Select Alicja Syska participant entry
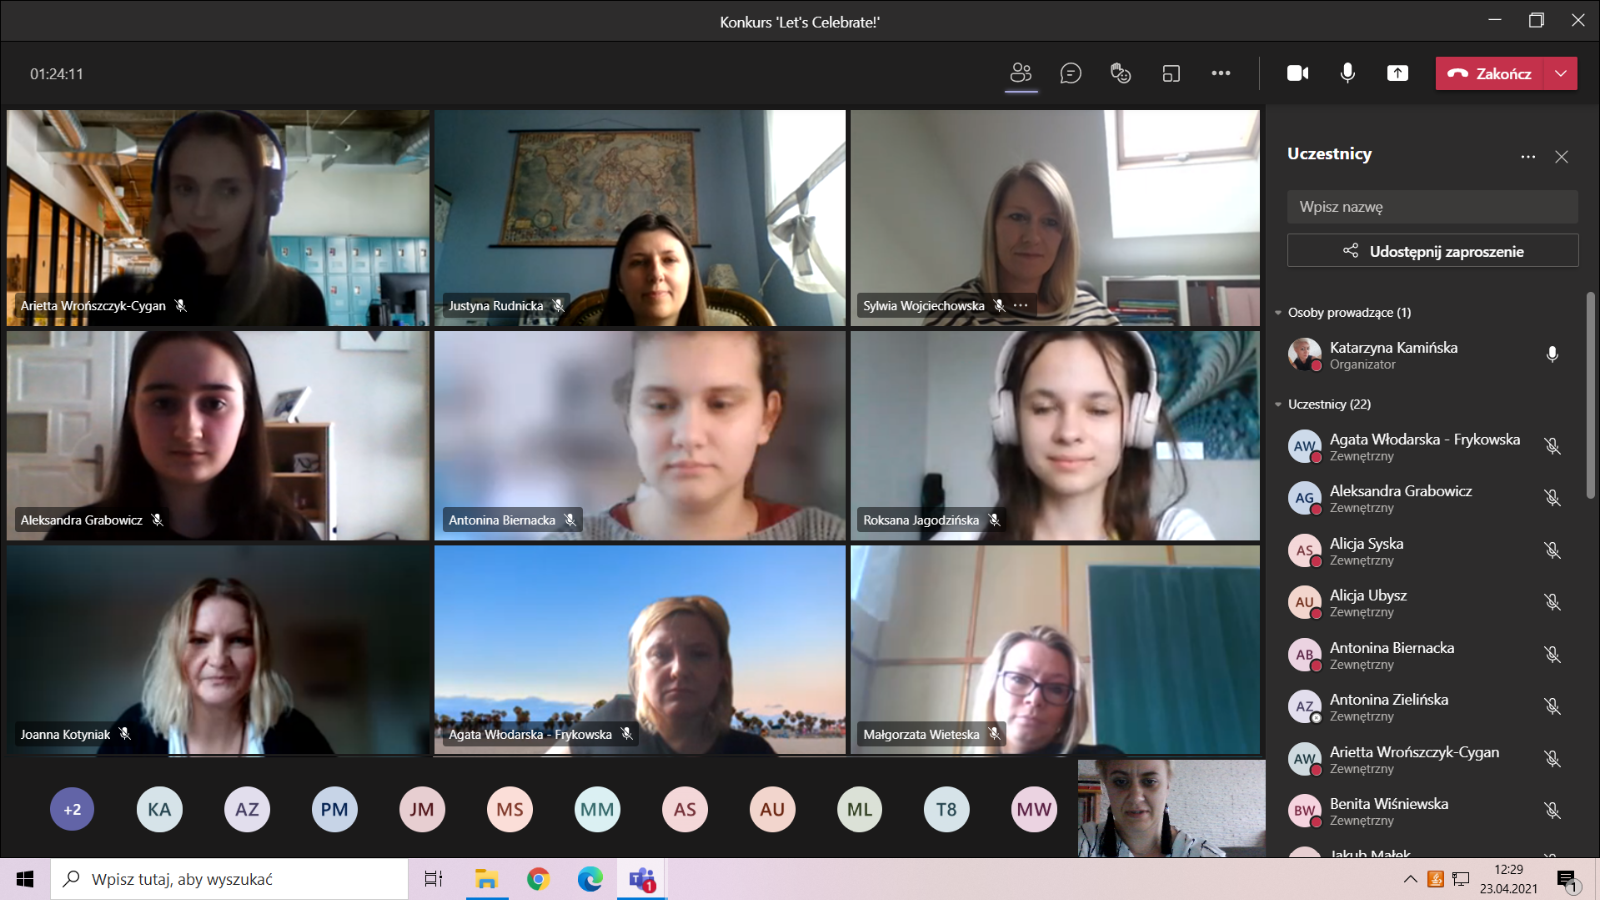Screen dimensions: 1600x900 (1427, 551)
